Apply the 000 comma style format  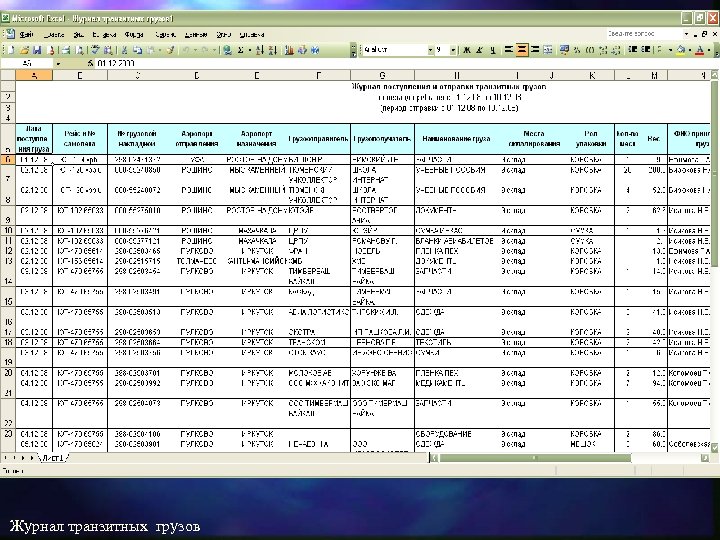pyautogui.click(x=590, y=50)
